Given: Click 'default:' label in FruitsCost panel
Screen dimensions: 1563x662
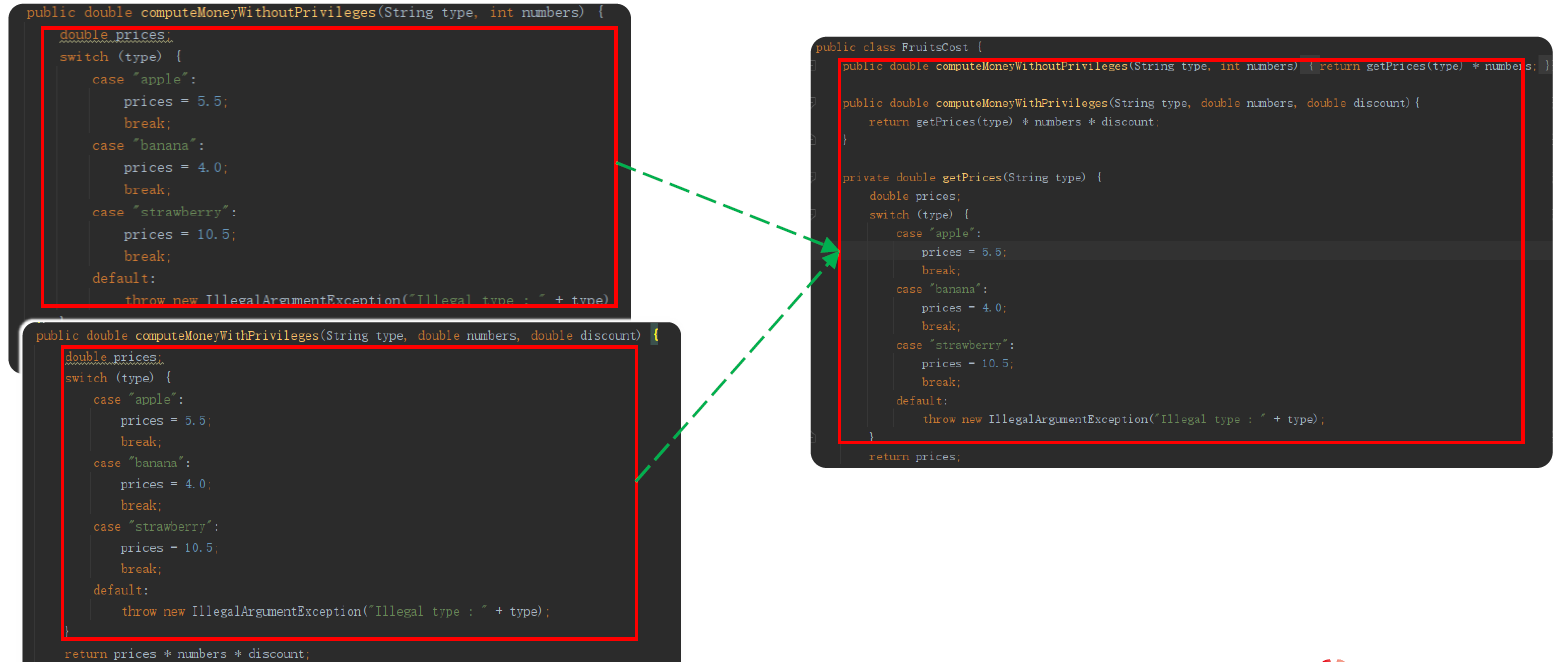Looking at the screenshot, I should 921,401.
